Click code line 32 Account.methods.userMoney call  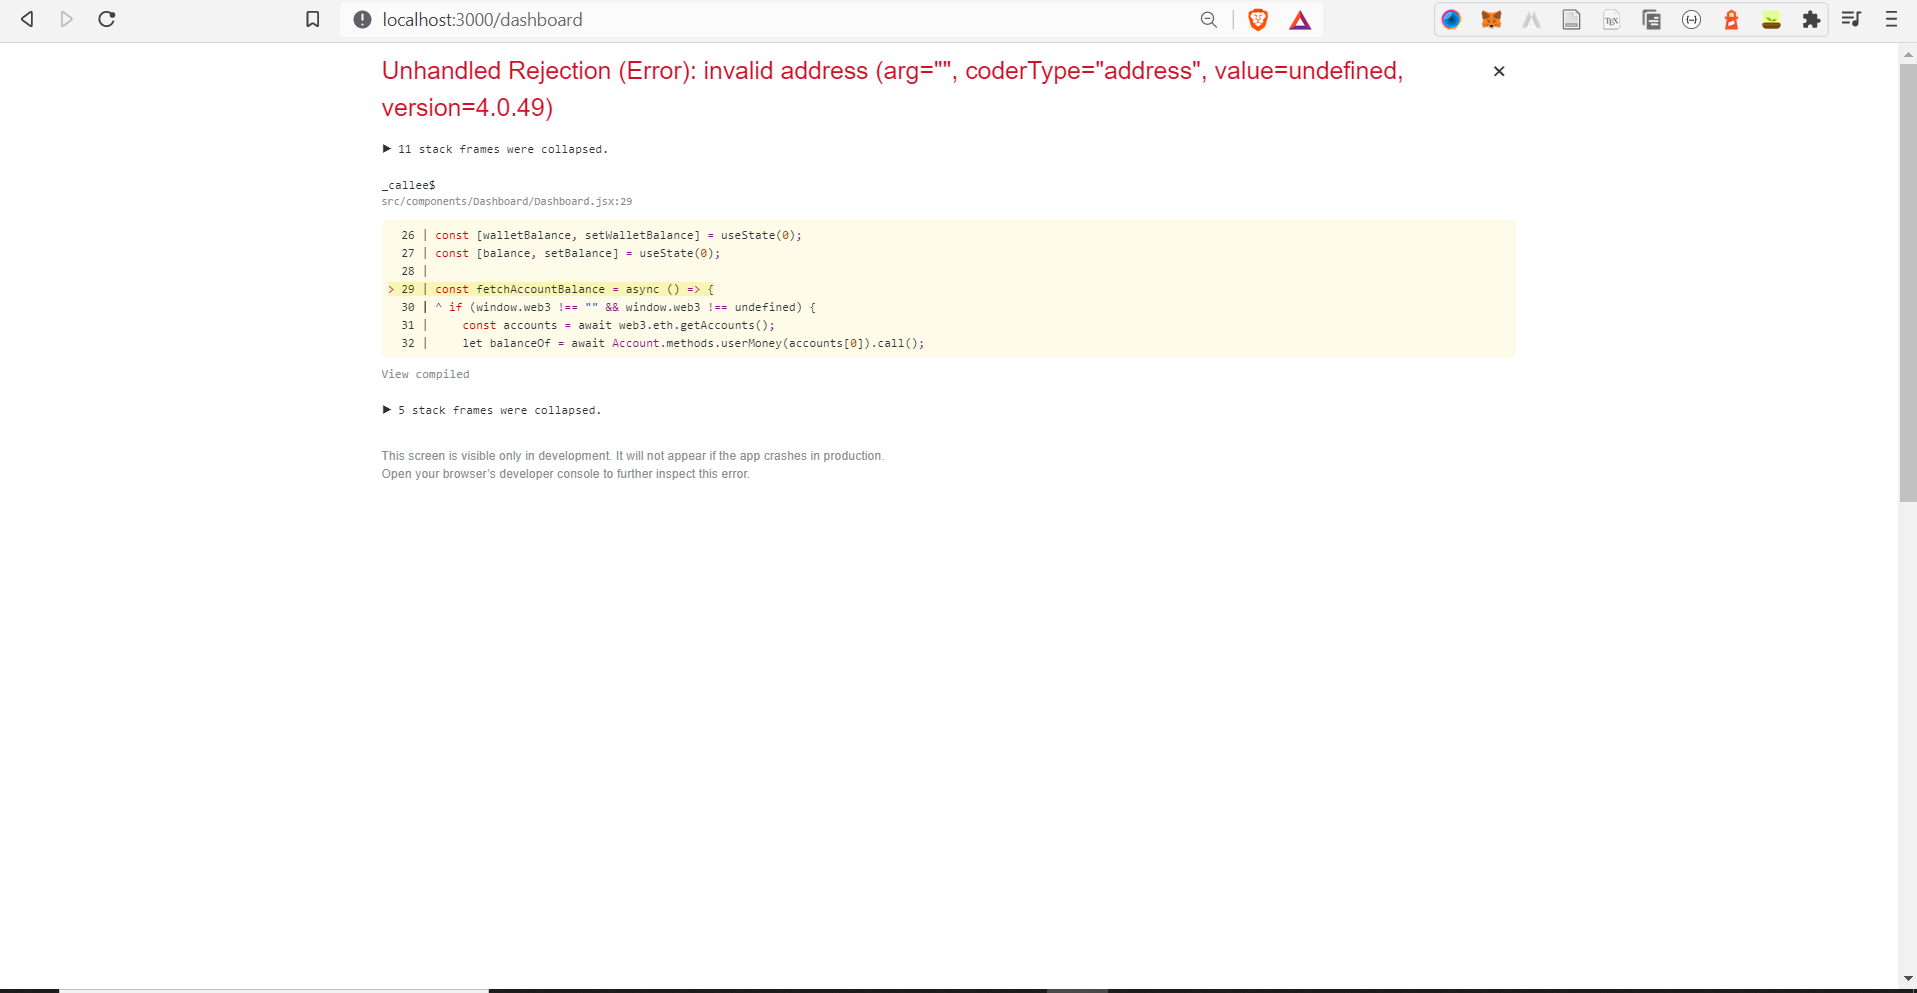pos(693,343)
